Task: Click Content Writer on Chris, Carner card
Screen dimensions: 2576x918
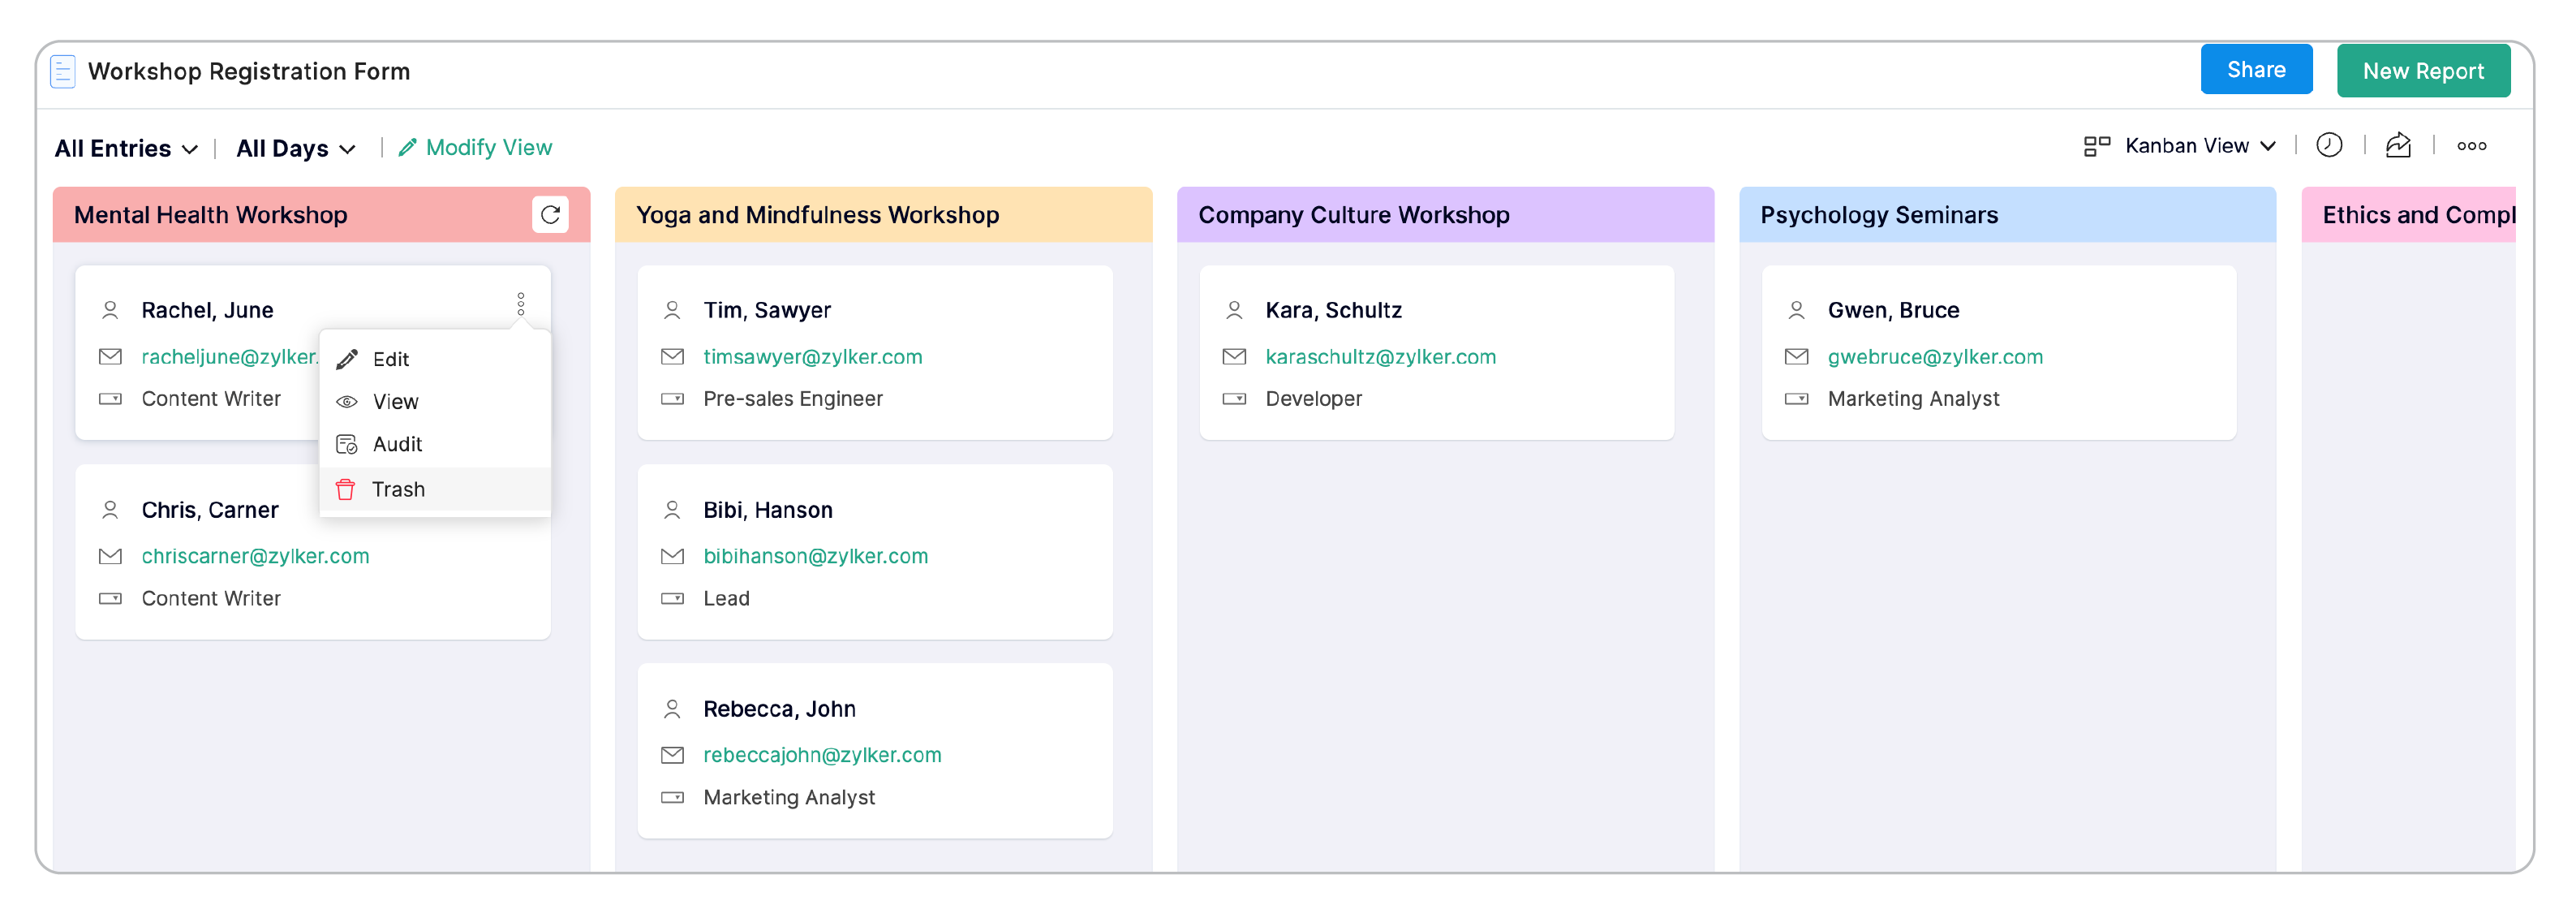Action: click(211, 598)
